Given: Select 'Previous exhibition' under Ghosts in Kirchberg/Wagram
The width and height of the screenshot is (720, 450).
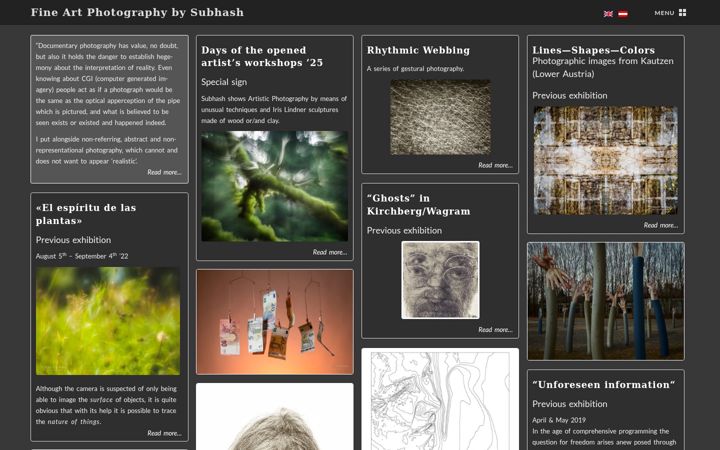Looking at the screenshot, I should pos(404,231).
